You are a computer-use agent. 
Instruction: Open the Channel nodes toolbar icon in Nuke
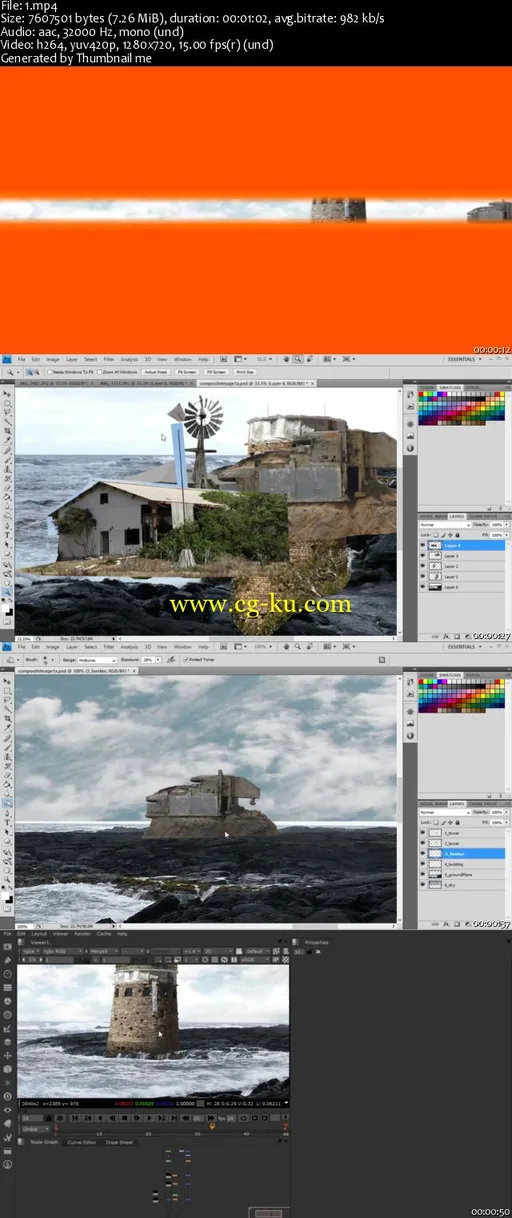click(7, 987)
